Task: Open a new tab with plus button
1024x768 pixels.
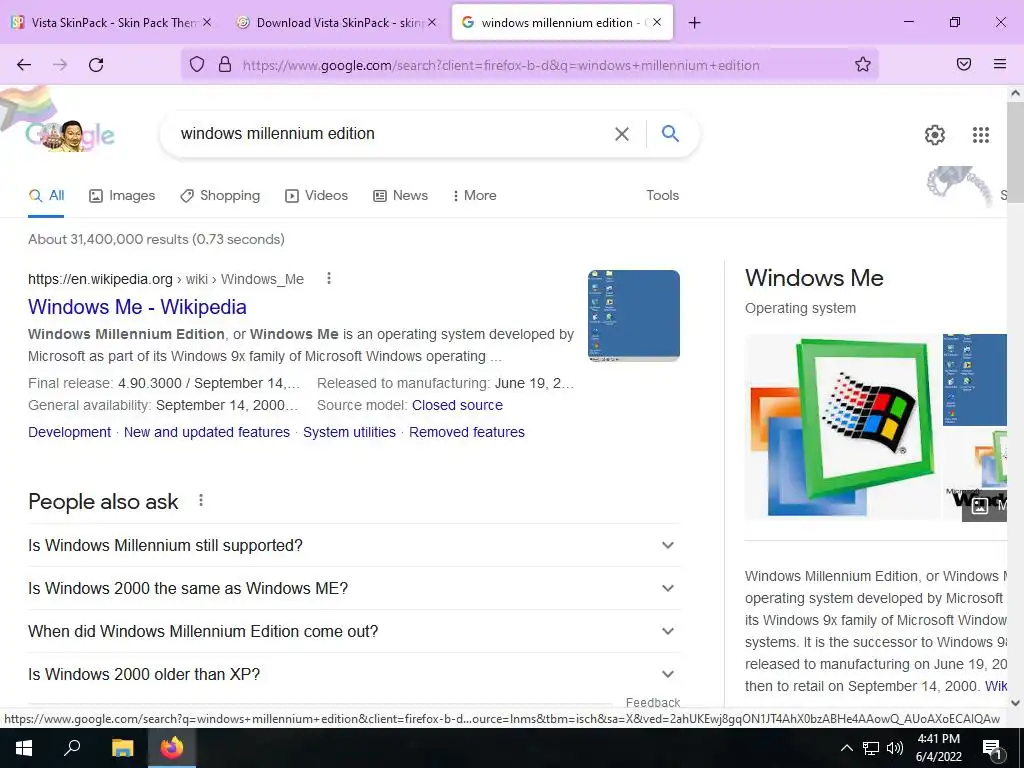Action: 694,23
